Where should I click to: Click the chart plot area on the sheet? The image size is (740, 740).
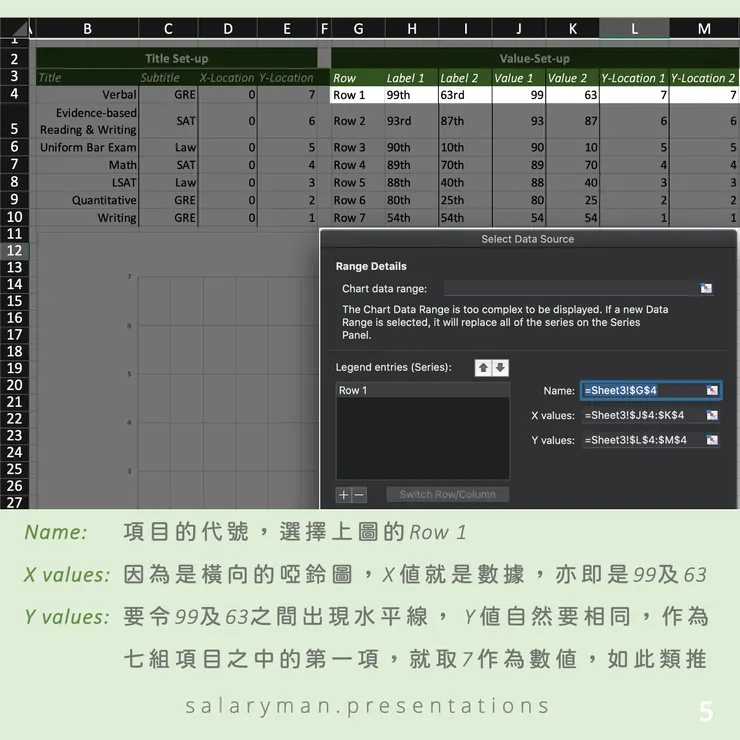[x=227, y=392]
